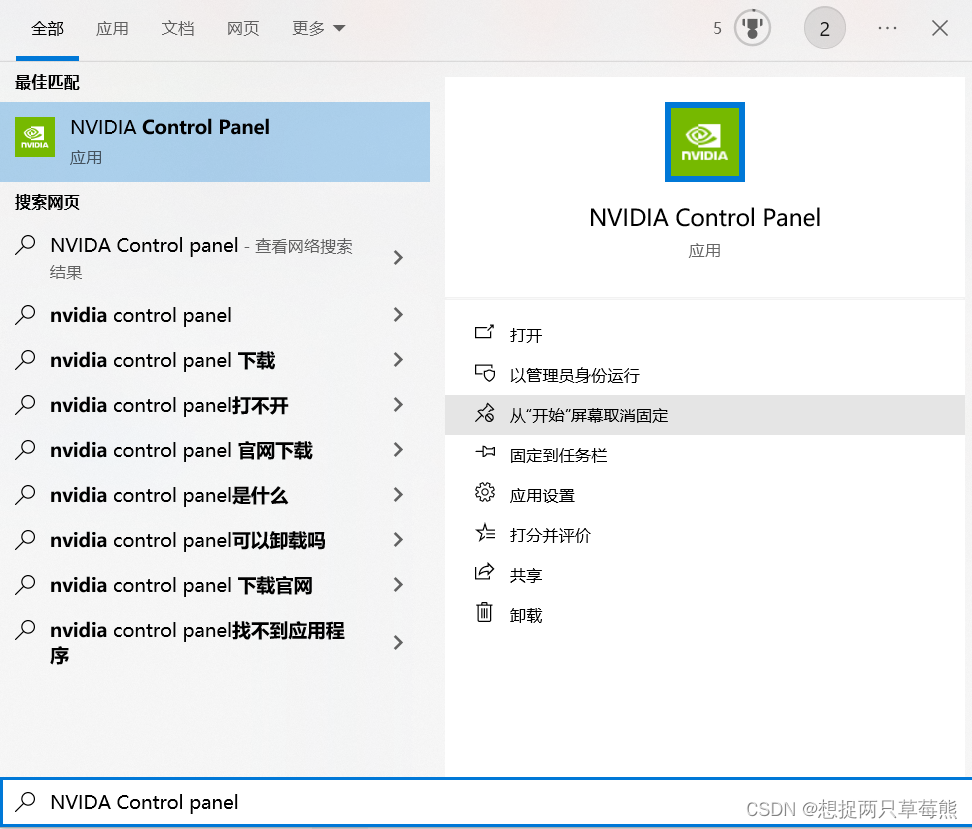Click 'NVIDIA Control Panel' title in details pane
This screenshot has width=972, height=829.
click(705, 218)
